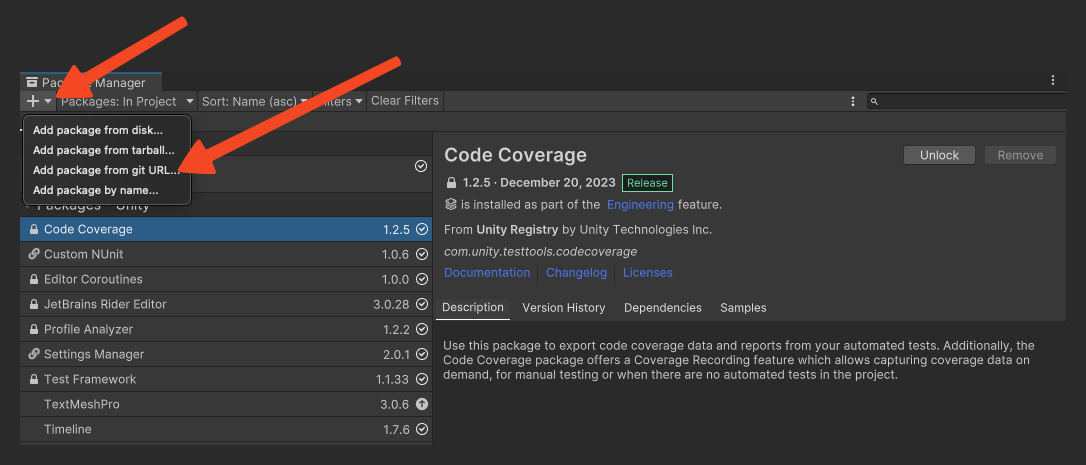Select the Test Framework package row
The image size is (1086, 465).
226,379
